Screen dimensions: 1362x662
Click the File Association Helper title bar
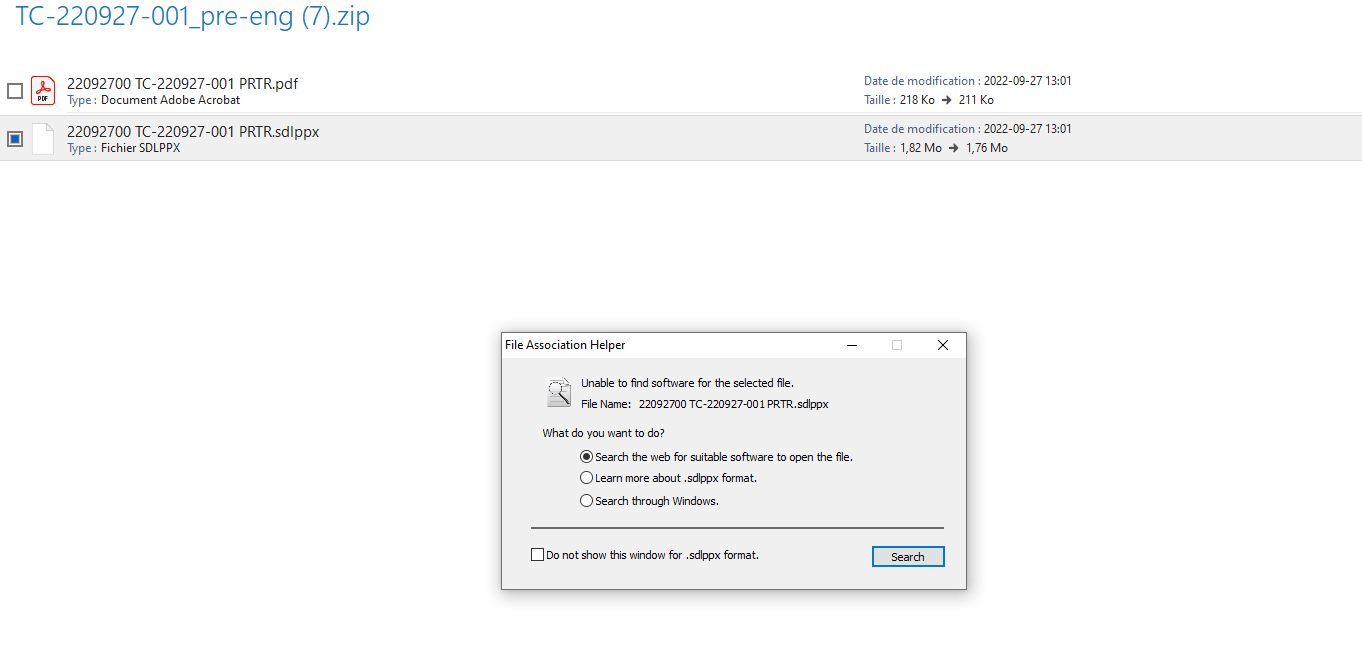[565, 344]
